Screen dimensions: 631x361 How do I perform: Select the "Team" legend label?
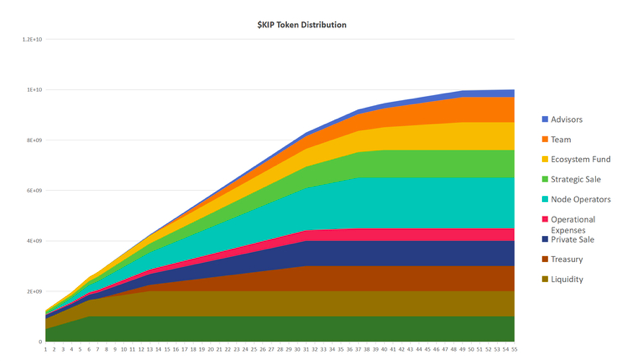(x=561, y=140)
